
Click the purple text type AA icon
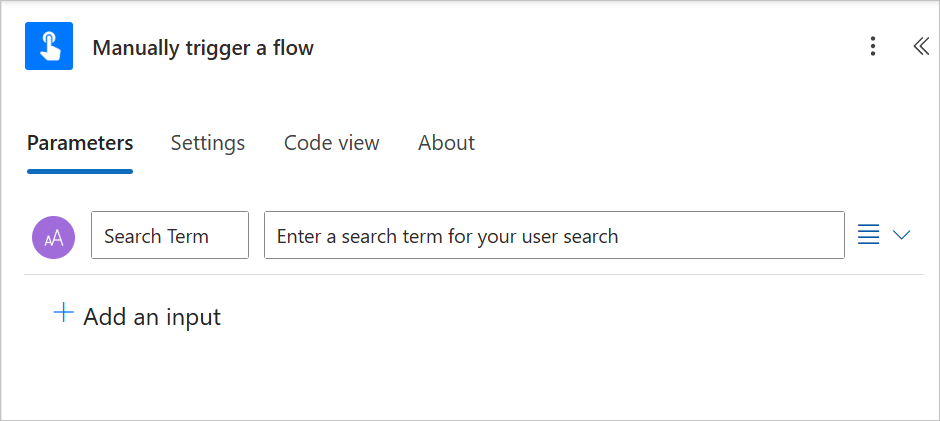(53, 237)
